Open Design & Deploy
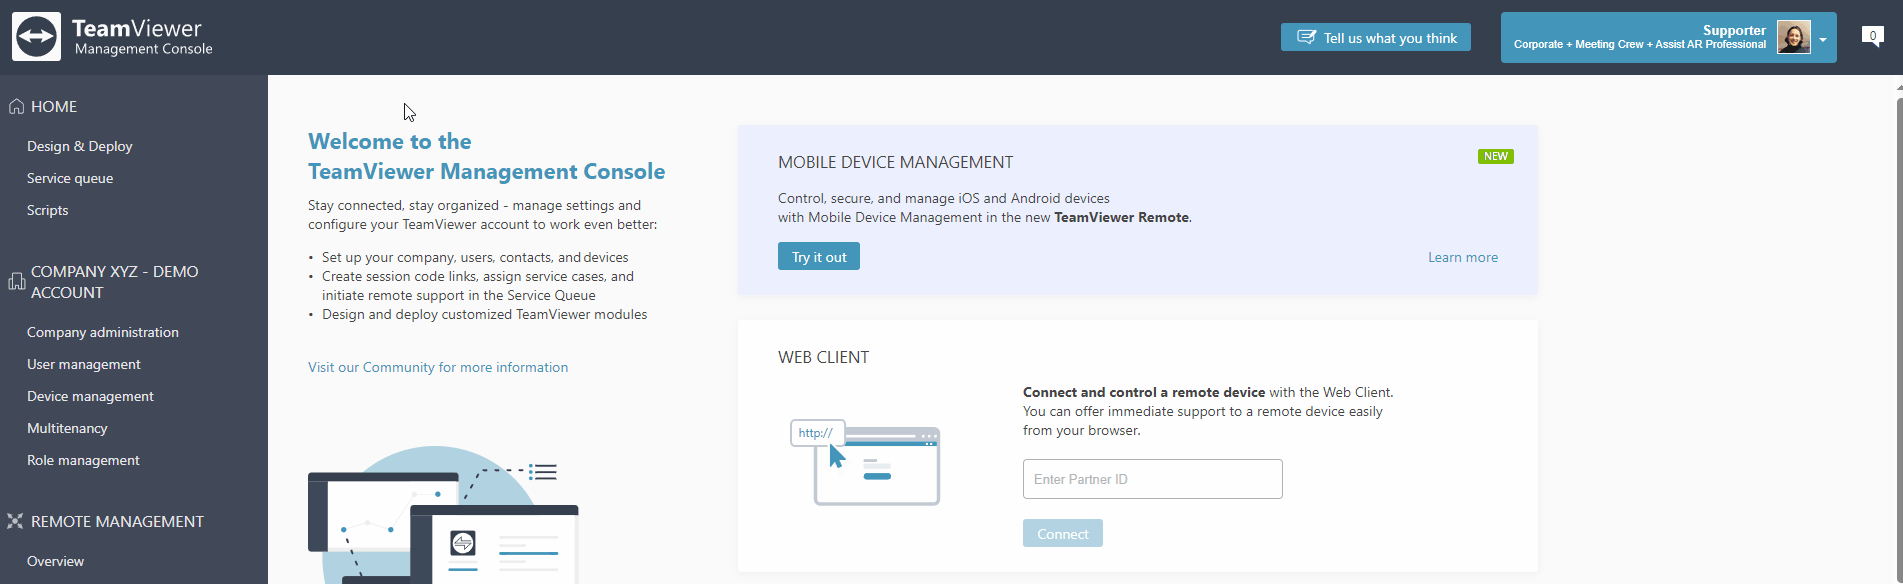 point(80,146)
